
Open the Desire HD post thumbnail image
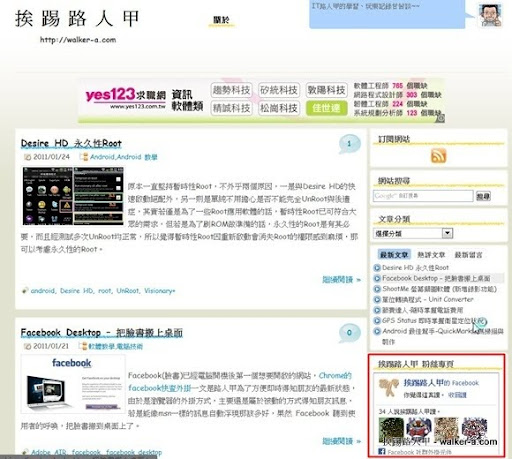click(73, 196)
